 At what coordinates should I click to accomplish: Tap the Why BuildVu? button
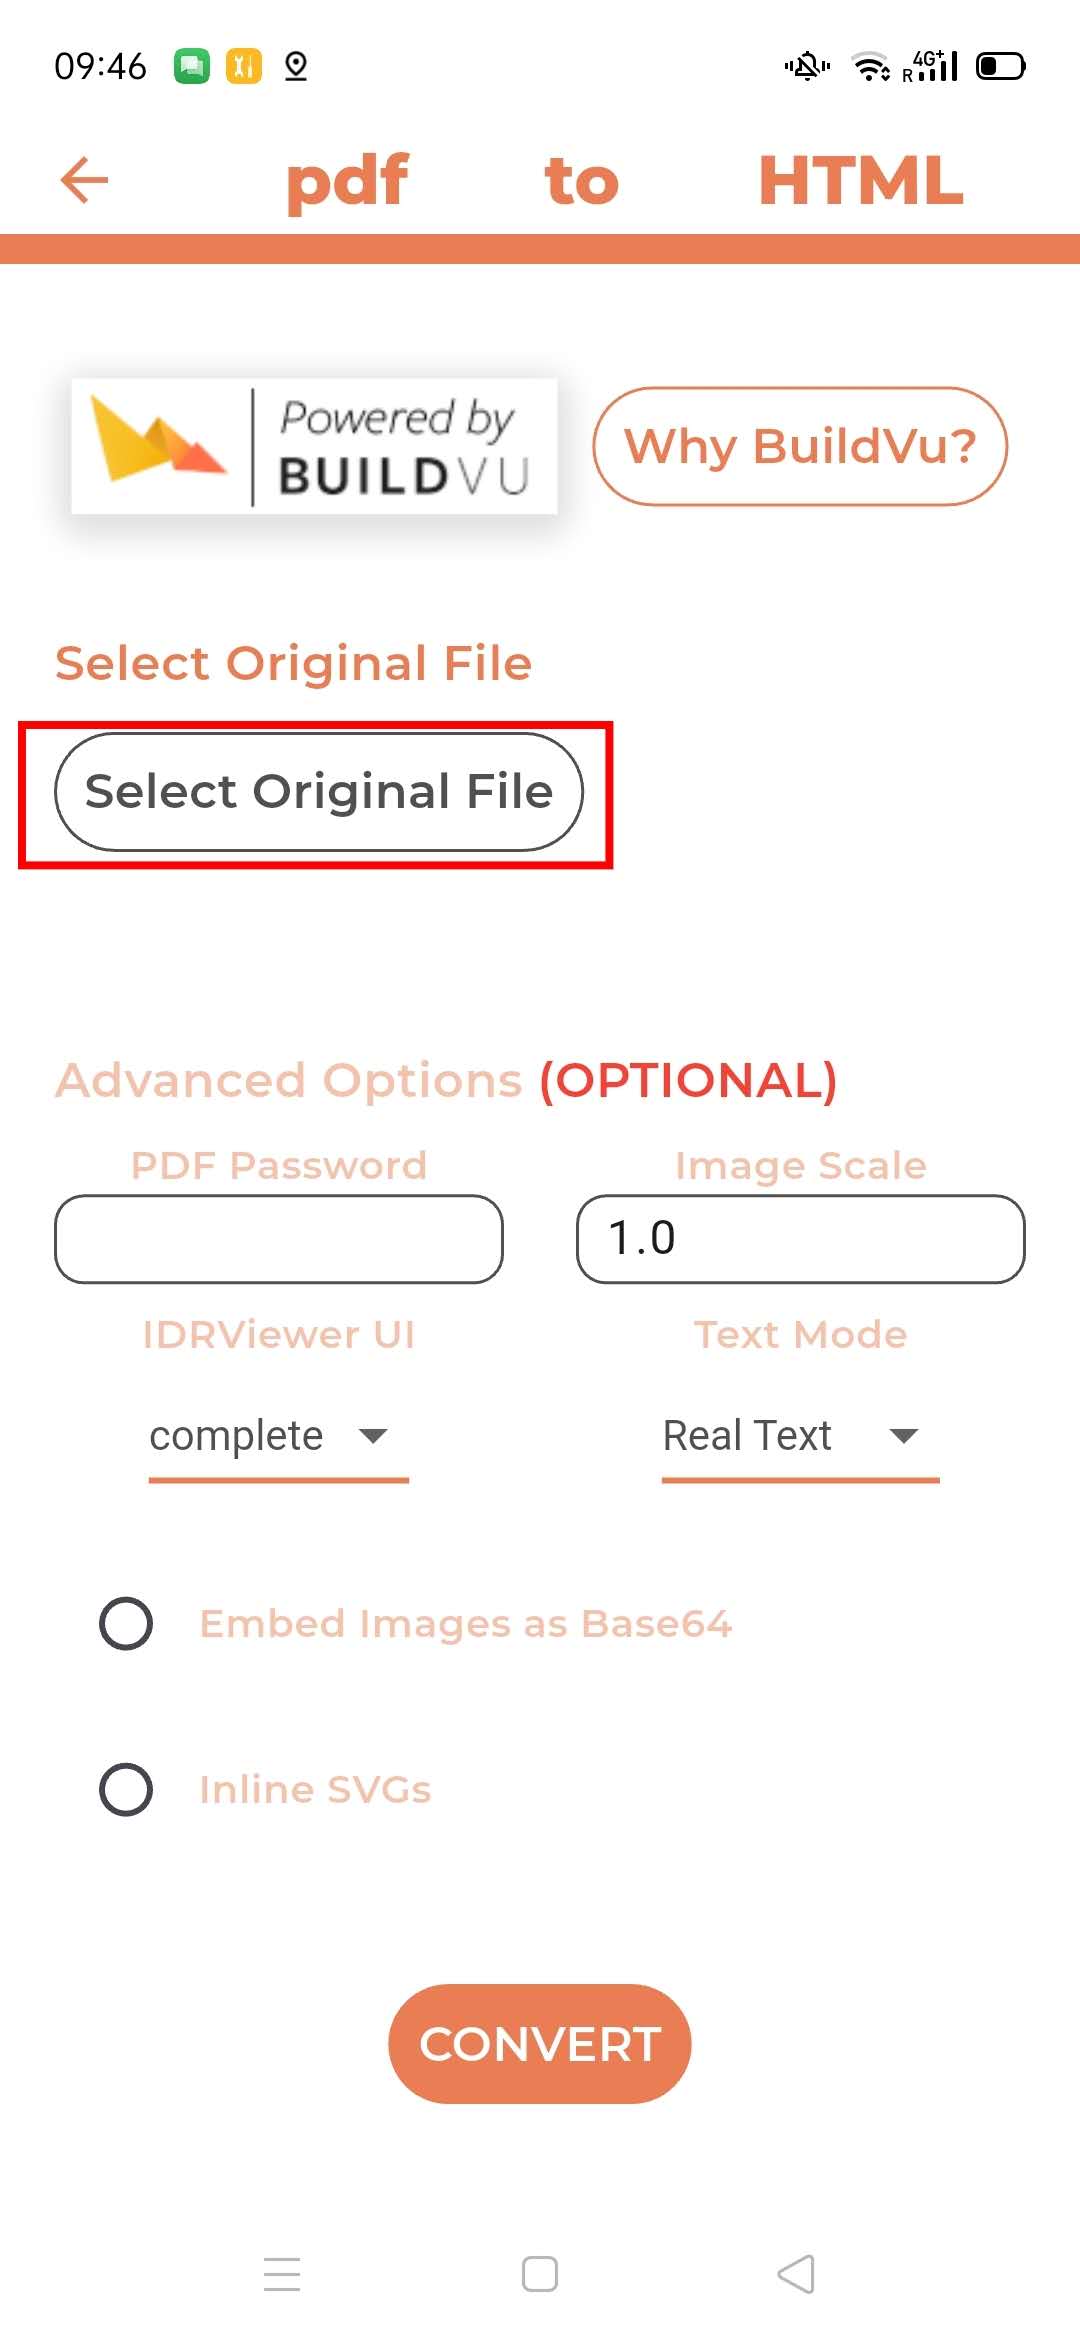tap(799, 446)
